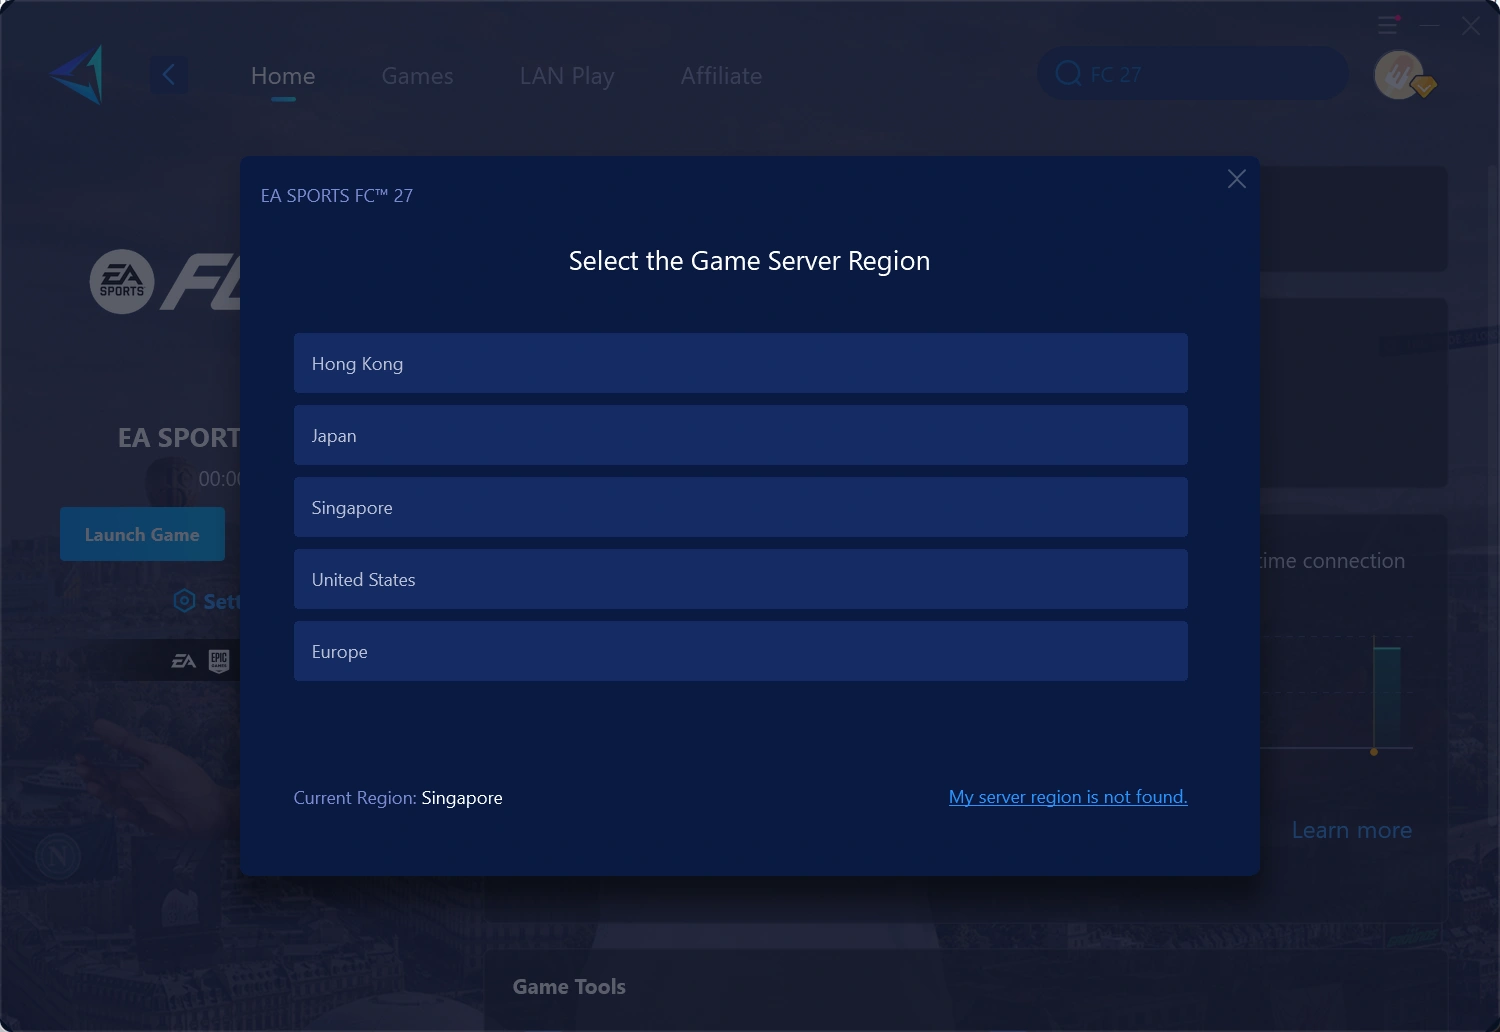This screenshot has height=1032, width=1500.
Task: Launch the game with Launch Game
Action: 142,534
